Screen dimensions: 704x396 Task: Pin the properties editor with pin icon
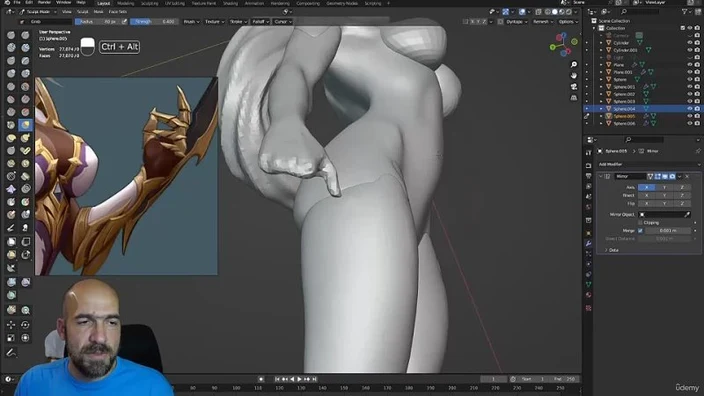[x=698, y=151]
